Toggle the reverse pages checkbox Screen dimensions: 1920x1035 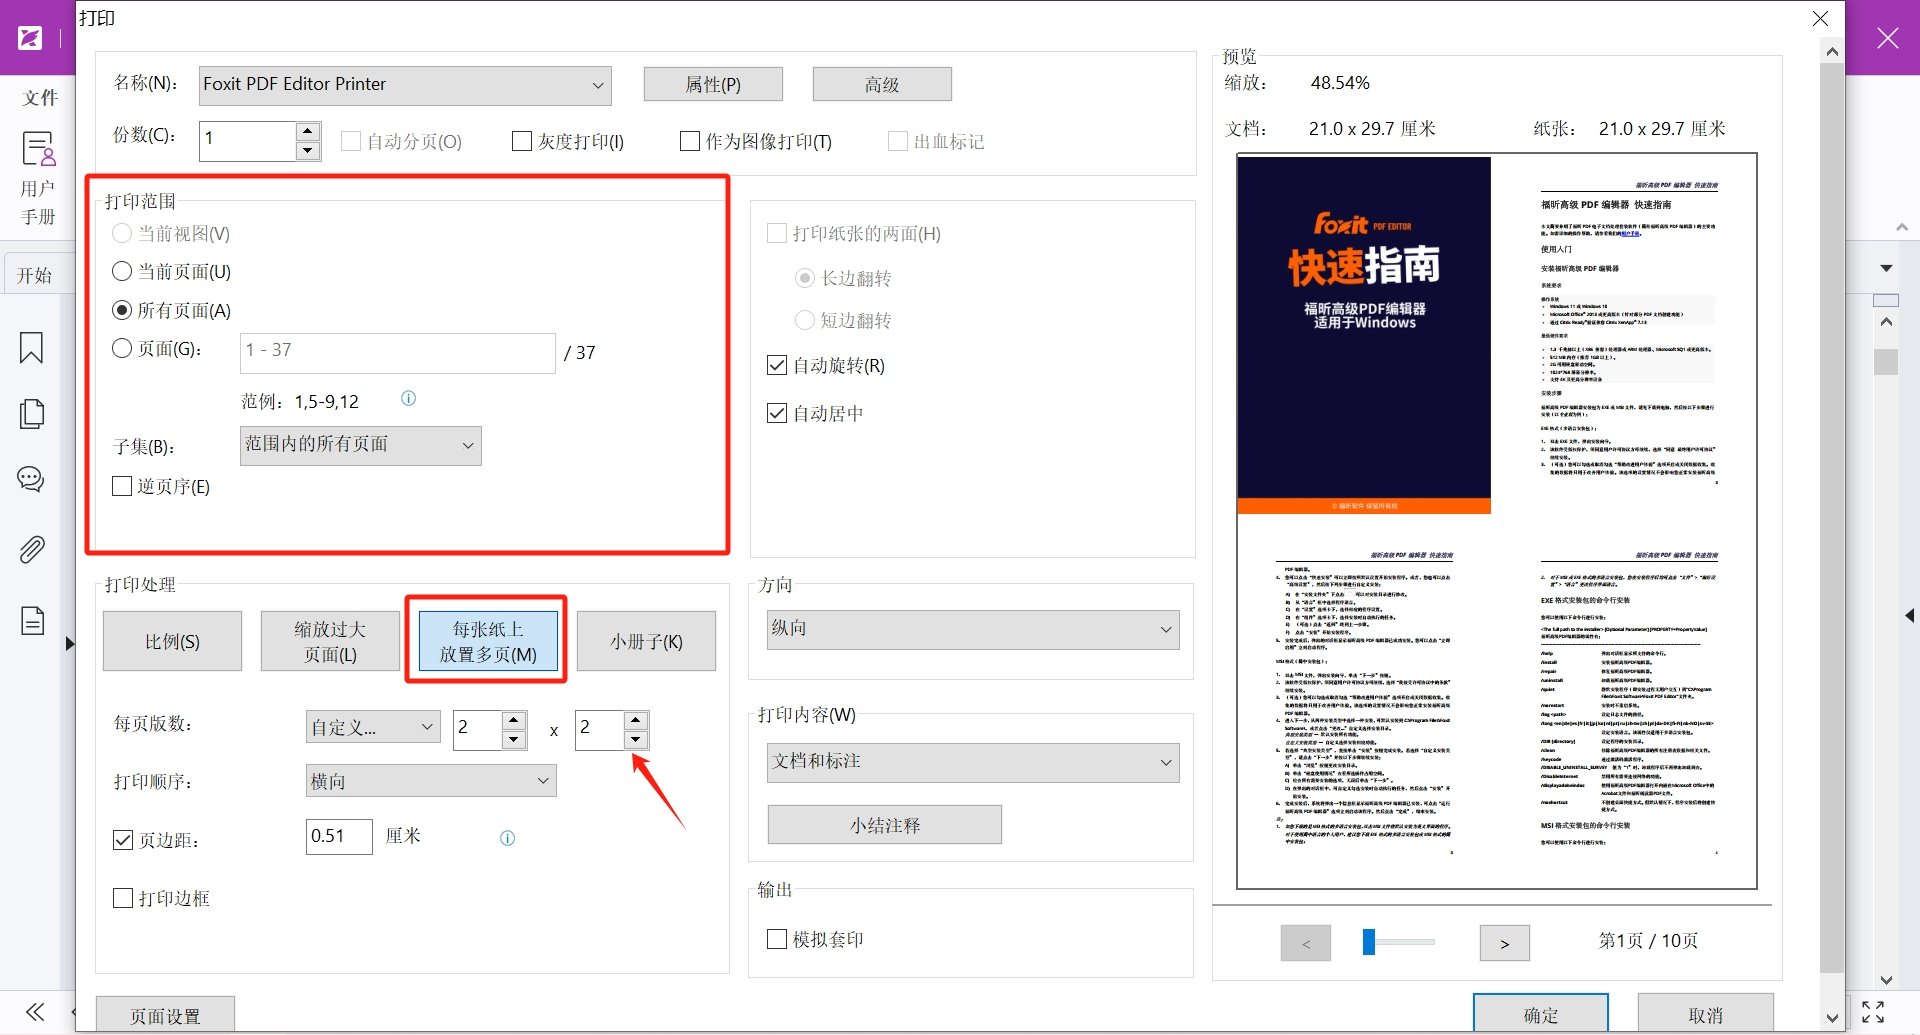click(123, 487)
